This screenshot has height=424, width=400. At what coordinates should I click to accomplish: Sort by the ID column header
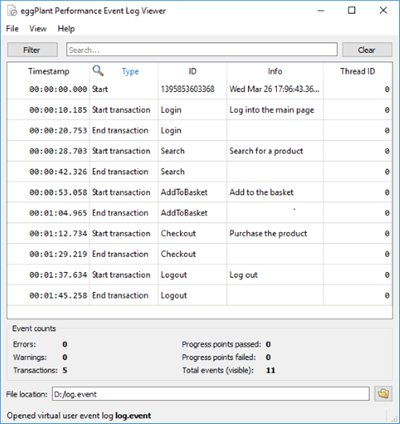coord(193,71)
